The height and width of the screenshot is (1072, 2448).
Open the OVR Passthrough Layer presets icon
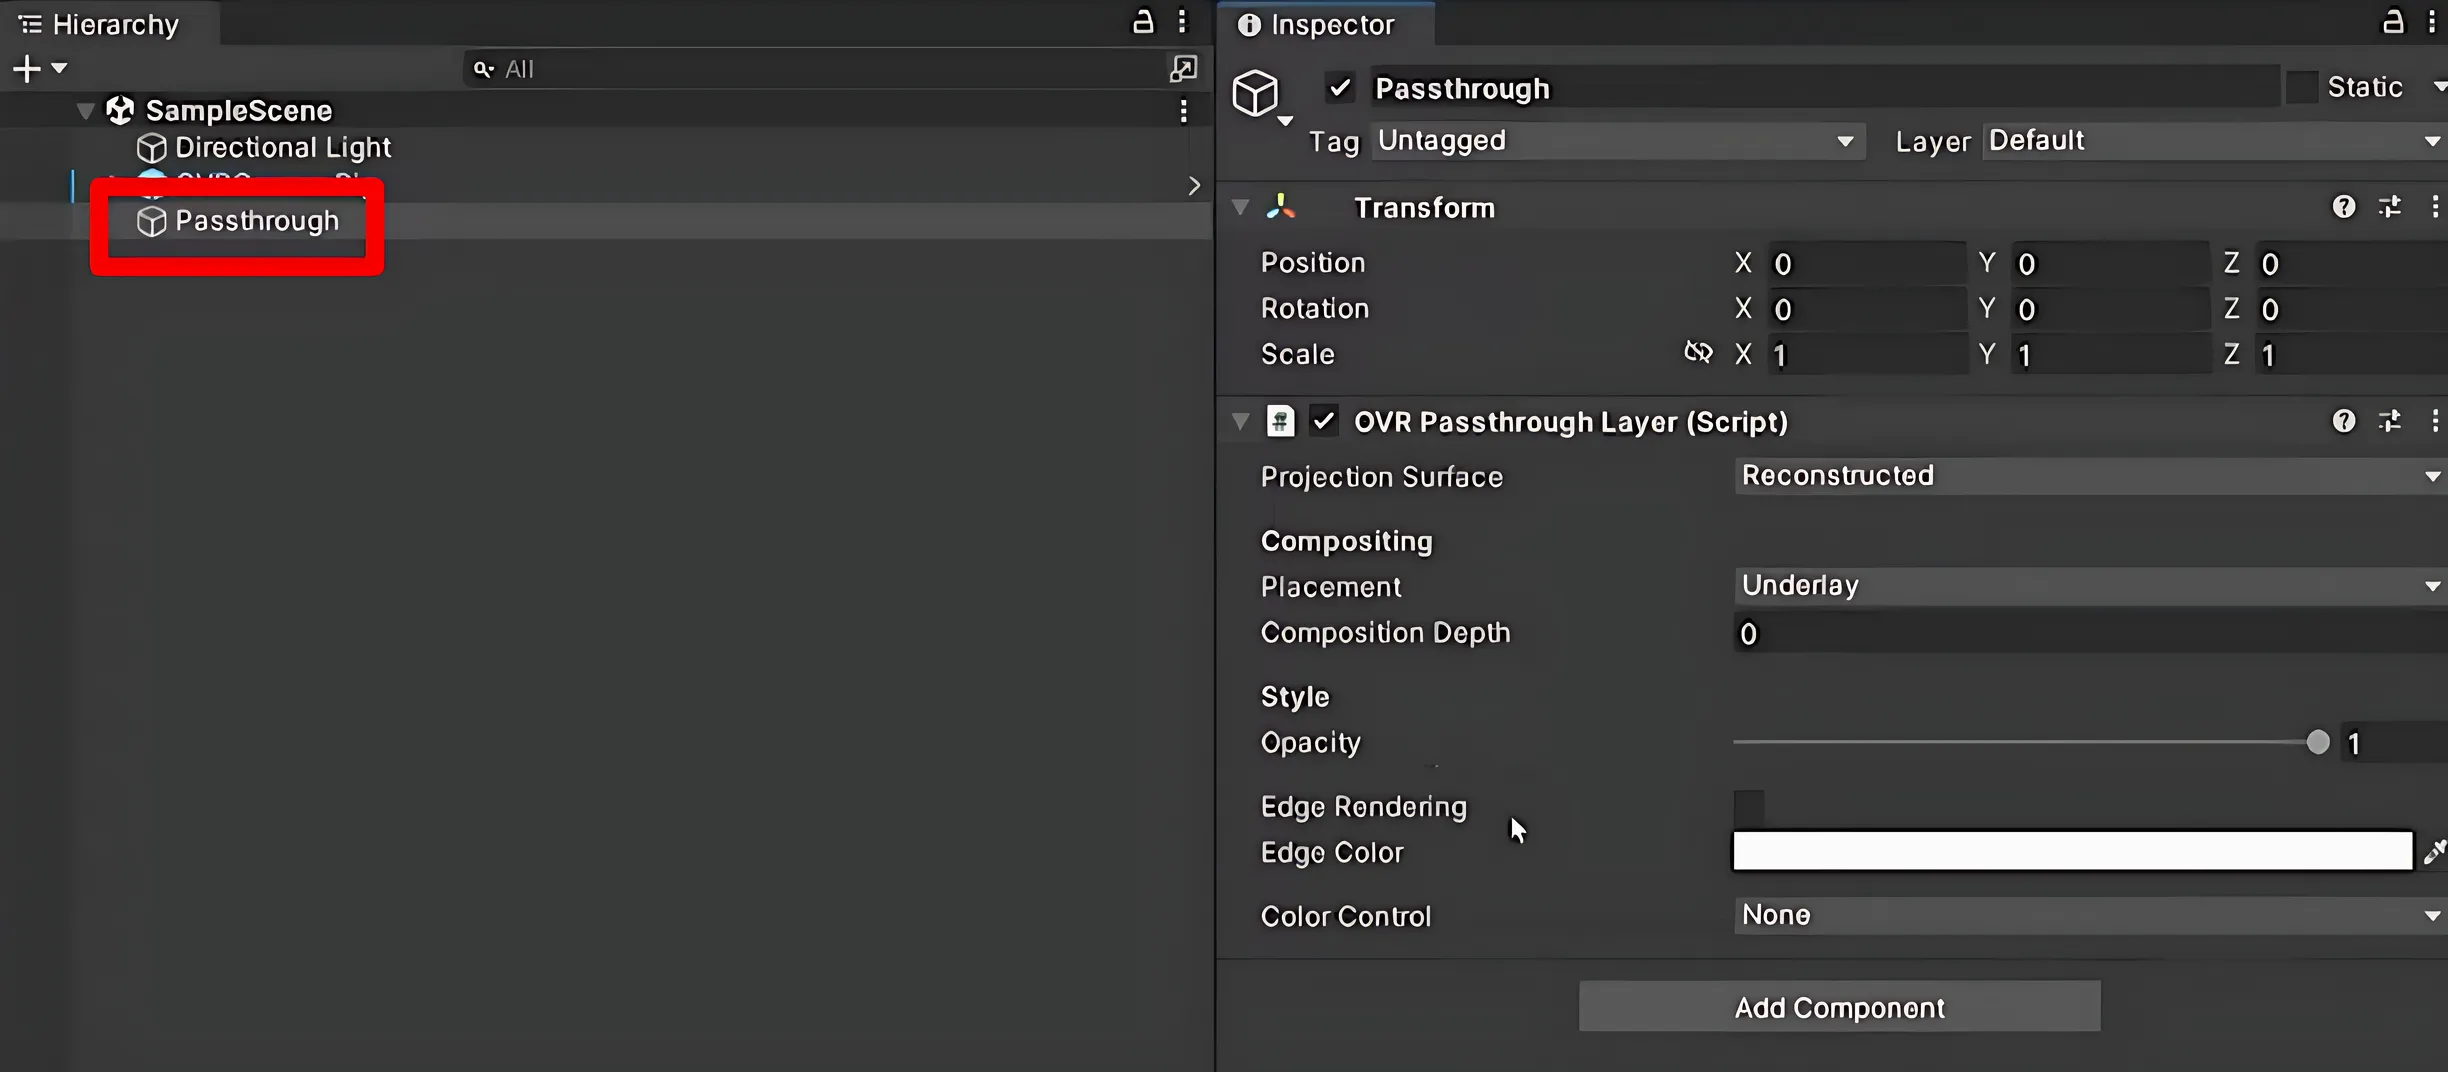click(2390, 421)
